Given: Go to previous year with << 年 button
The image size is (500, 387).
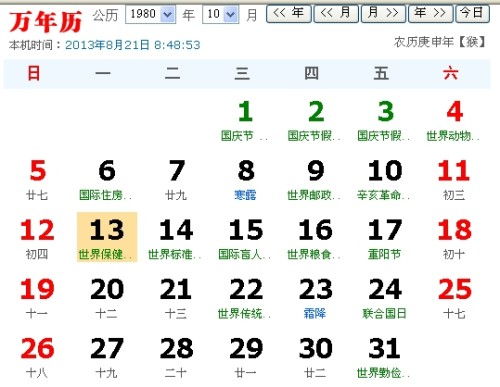Looking at the screenshot, I should (289, 13).
